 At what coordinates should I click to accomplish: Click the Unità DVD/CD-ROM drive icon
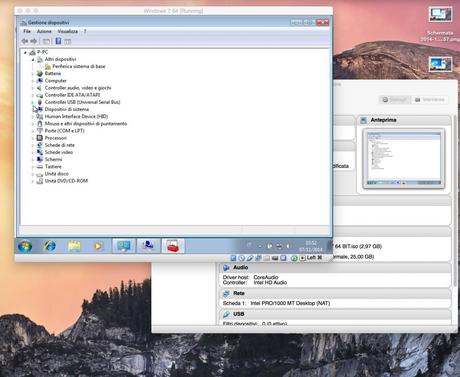(40, 181)
